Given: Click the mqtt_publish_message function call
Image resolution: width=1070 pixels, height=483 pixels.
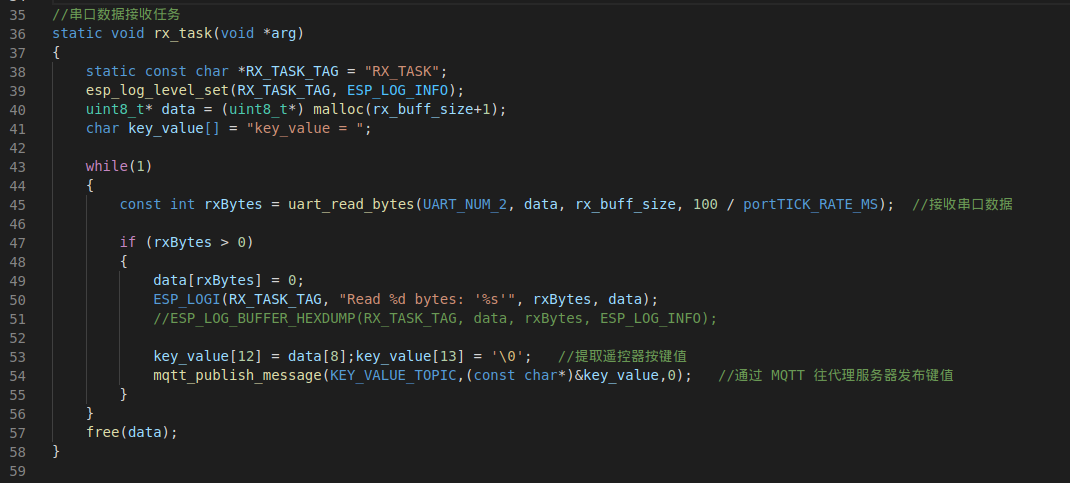Looking at the screenshot, I should 238,375.
